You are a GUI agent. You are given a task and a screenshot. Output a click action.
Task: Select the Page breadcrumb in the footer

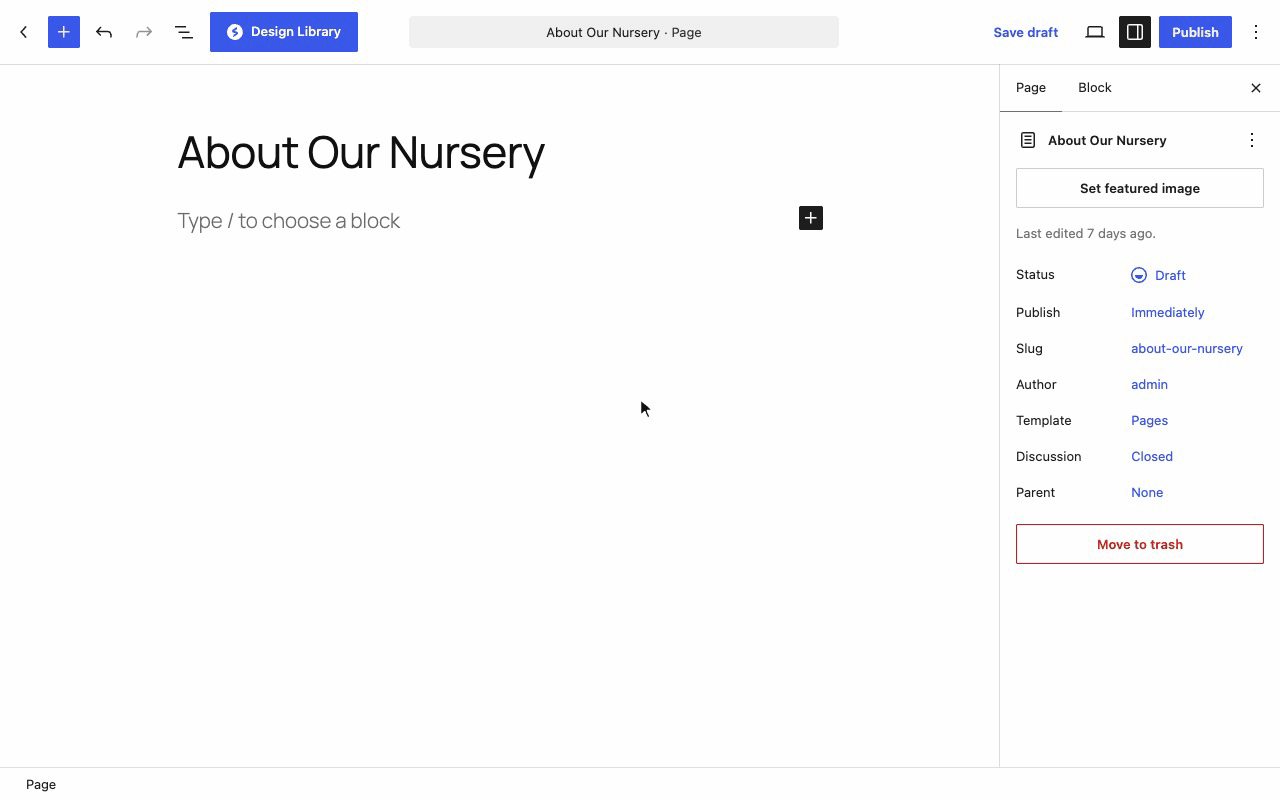click(41, 784)
